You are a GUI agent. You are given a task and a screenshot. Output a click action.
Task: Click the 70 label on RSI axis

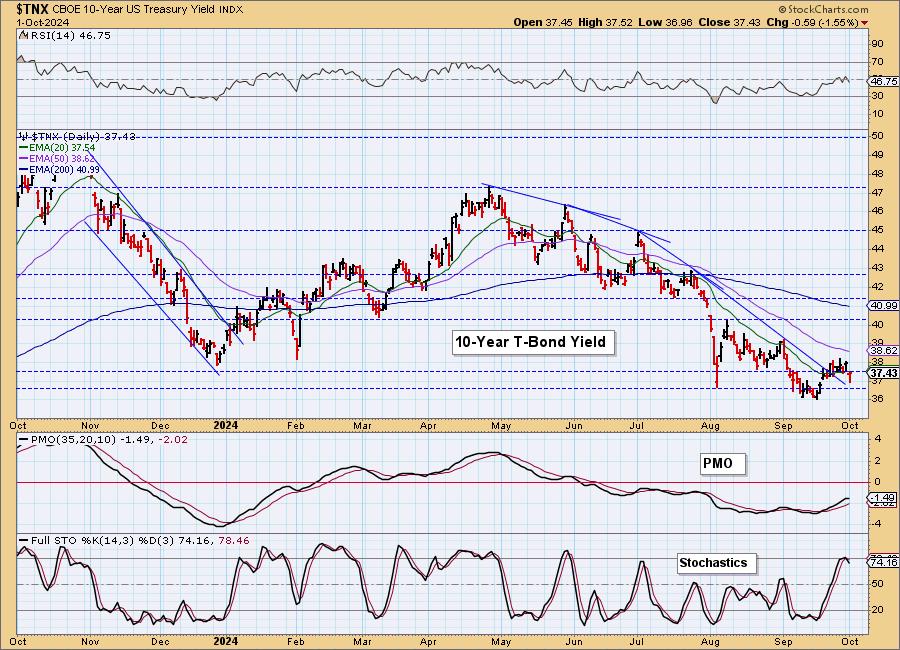[x=878, y=62]
